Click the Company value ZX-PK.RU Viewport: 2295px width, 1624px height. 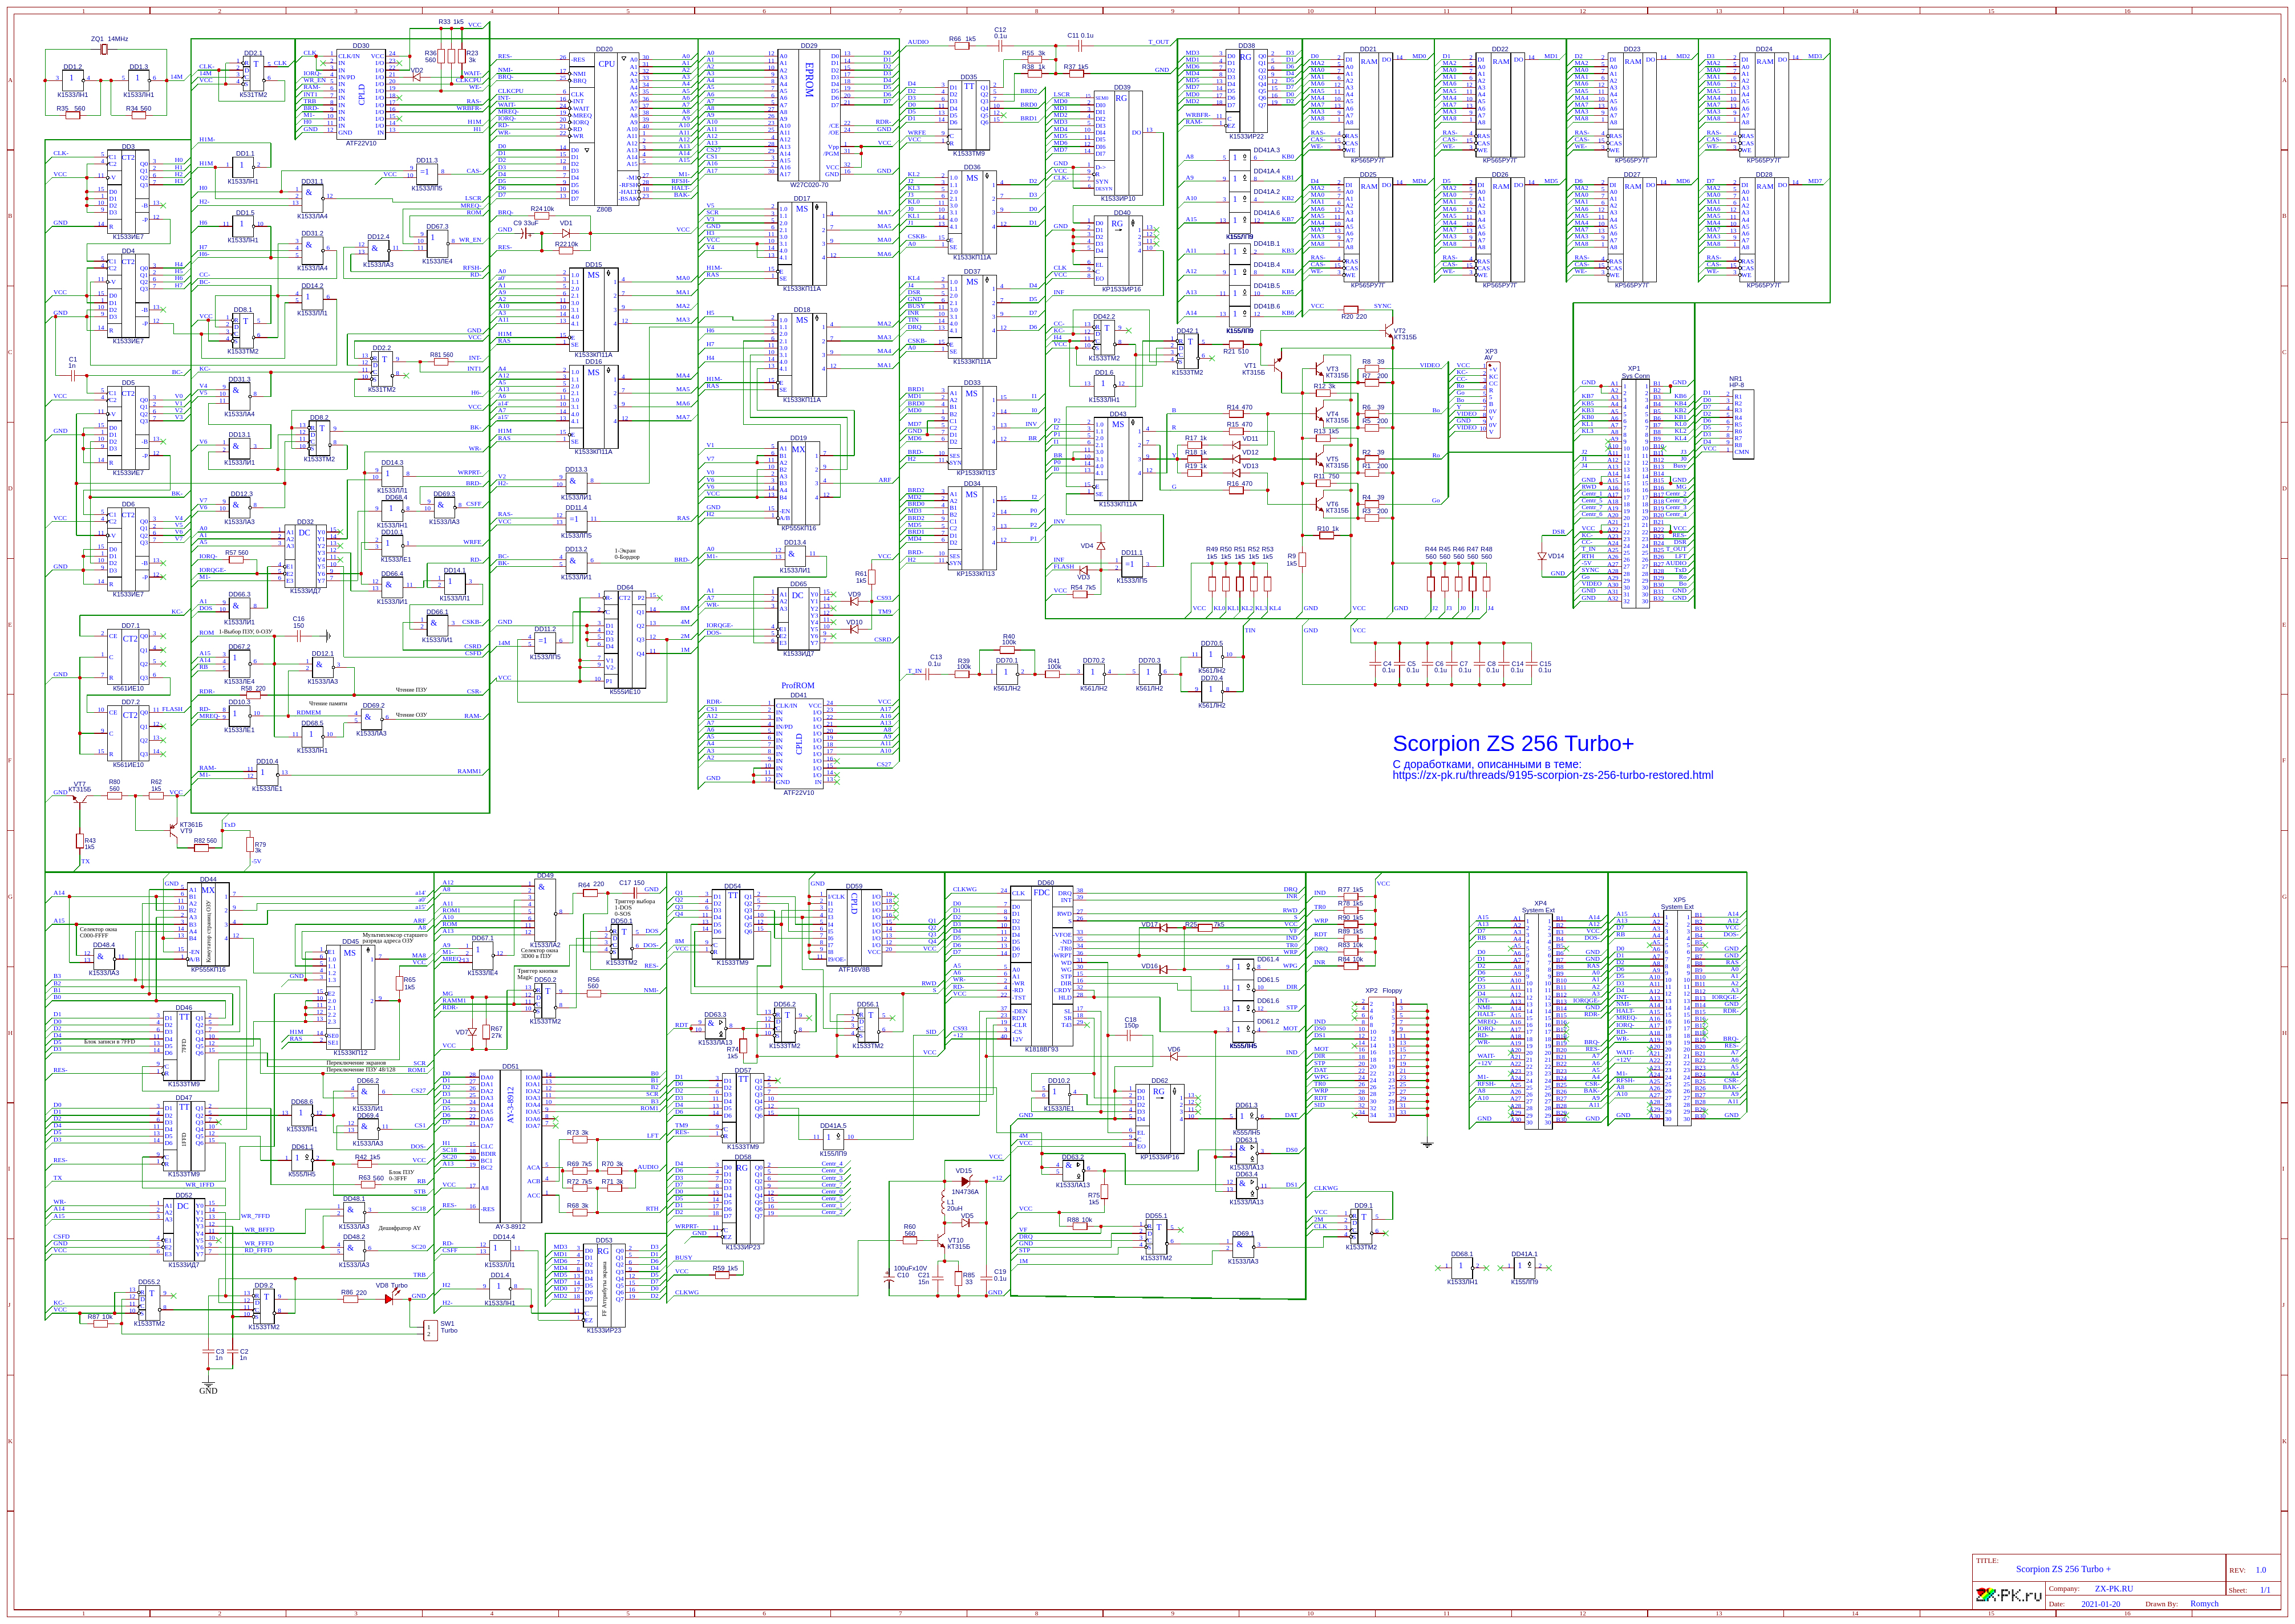coord(2114,1588)
